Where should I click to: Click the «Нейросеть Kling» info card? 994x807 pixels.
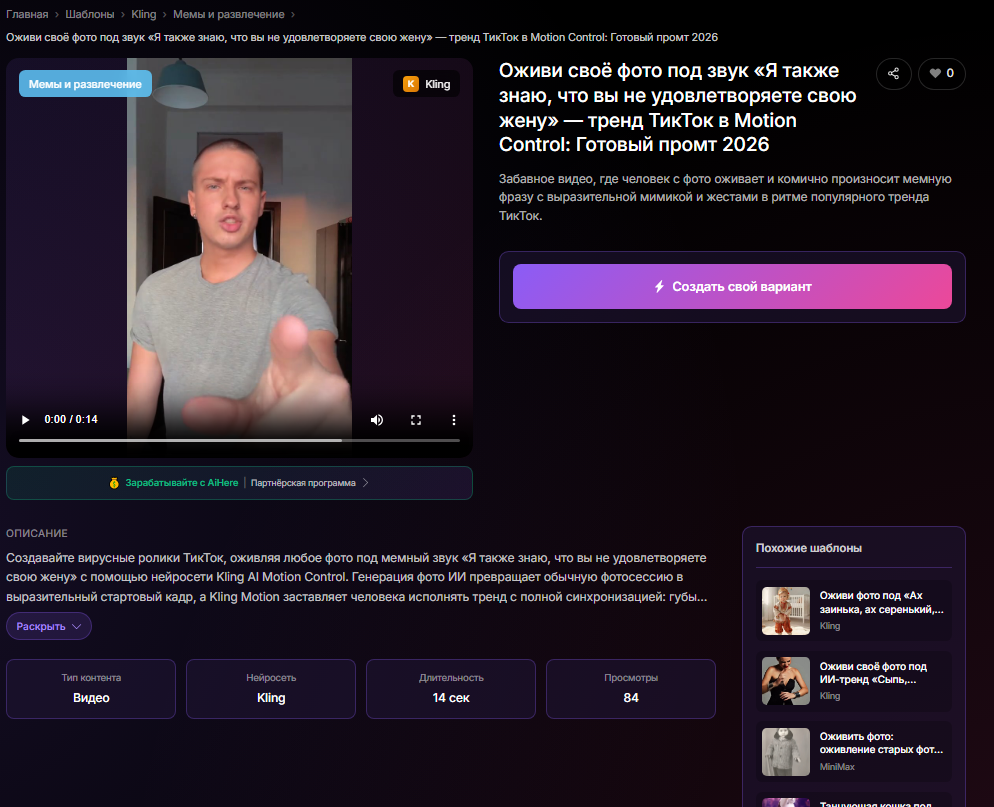[x=271, y=689]
